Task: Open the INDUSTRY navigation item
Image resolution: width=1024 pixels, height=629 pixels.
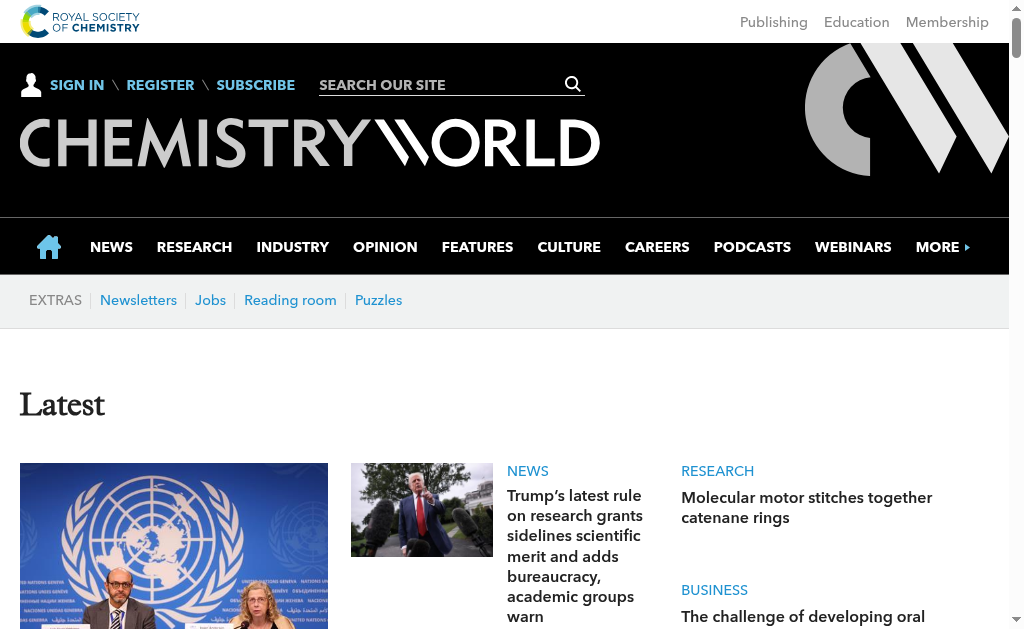Action: pyautogui.click(x=293, y=247)
